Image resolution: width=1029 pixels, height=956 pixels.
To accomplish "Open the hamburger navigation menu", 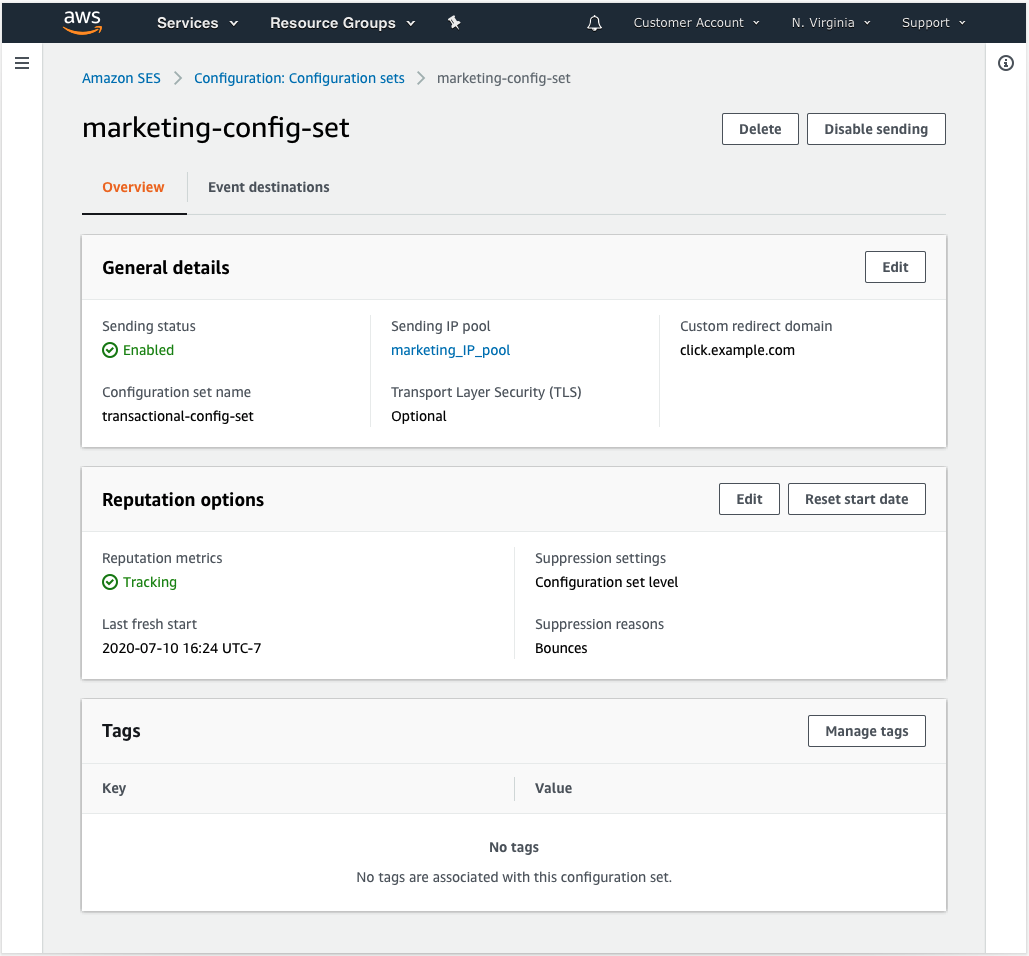I will (x=22, y=63).
